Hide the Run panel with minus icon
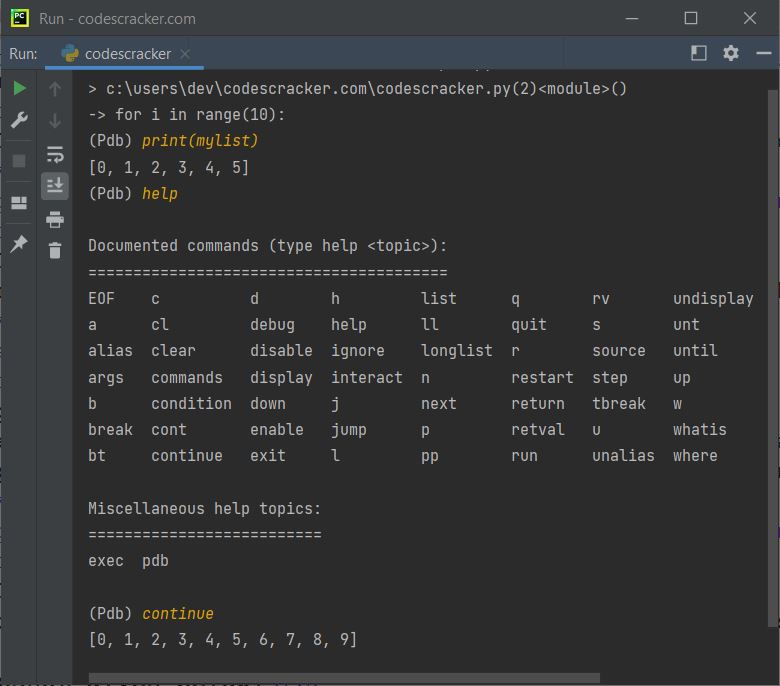The height and width of the screenshot is (686, 780). coord(764,53)
